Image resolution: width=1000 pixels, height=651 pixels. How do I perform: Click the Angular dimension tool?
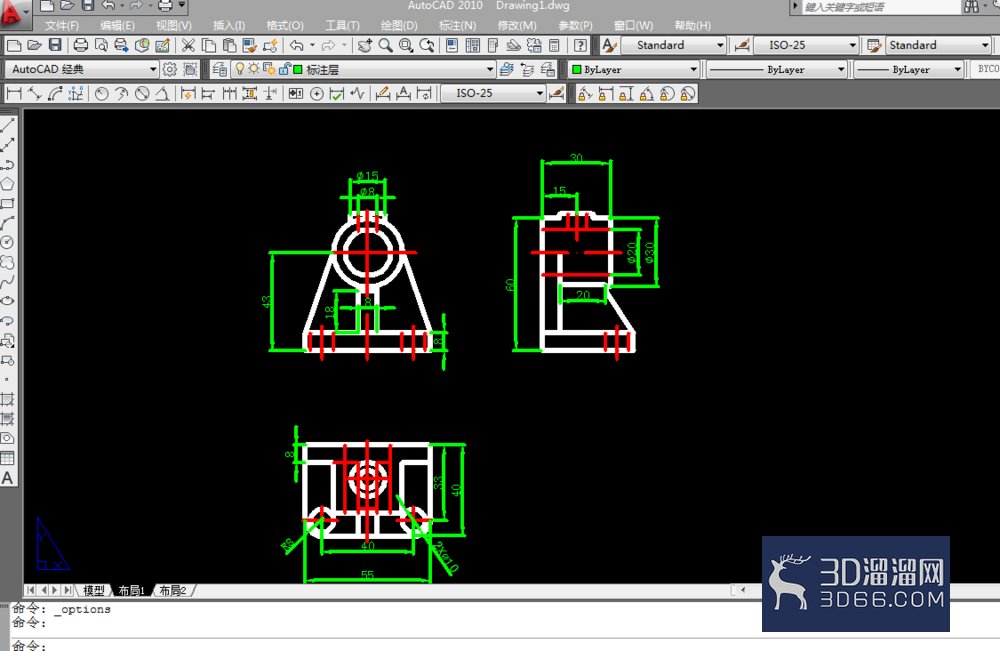pos(163,94)
